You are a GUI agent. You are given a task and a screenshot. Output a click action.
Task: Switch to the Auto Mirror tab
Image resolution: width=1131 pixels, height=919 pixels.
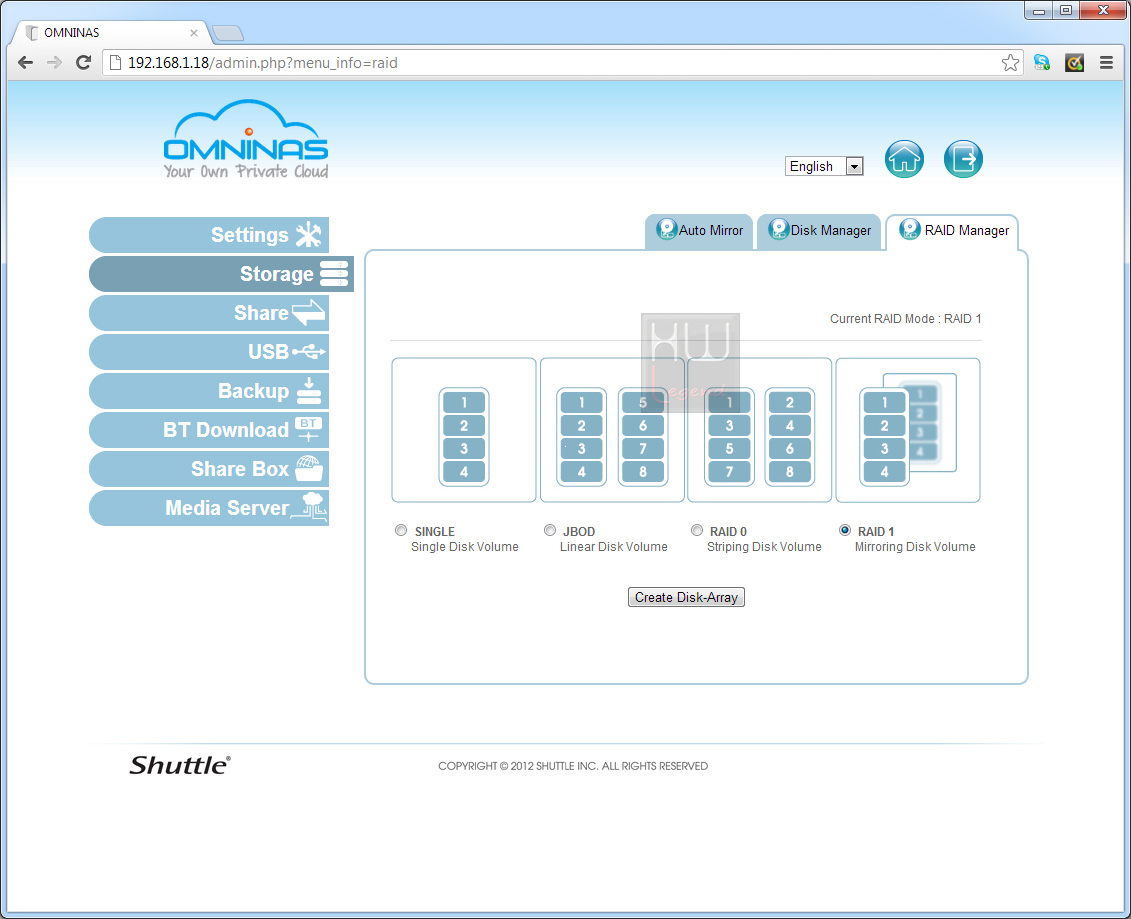coord(699,231)
